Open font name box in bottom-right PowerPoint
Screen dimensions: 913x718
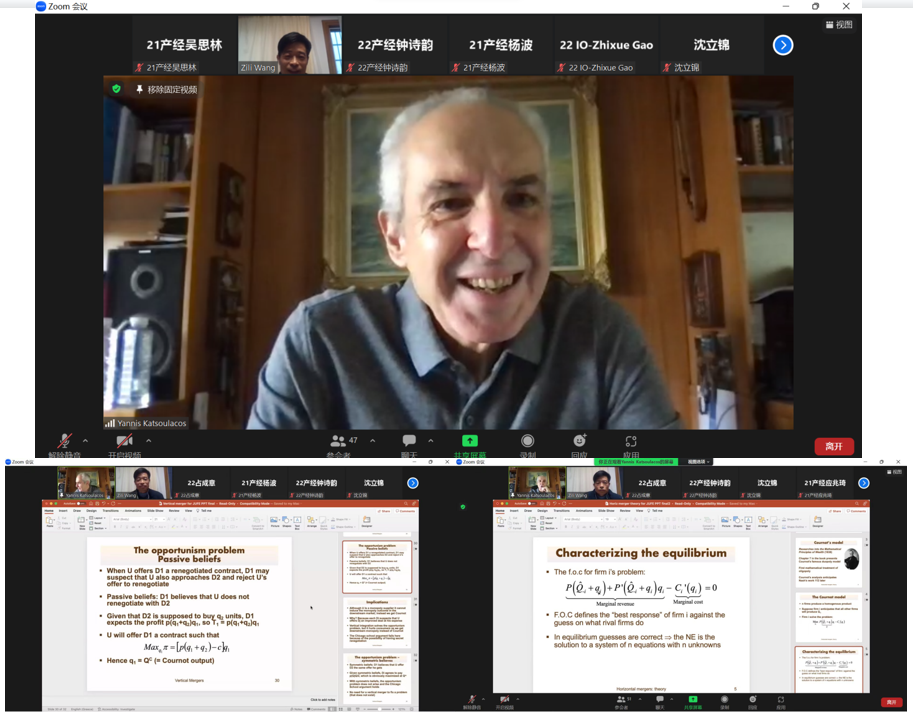tap(581, 518)
